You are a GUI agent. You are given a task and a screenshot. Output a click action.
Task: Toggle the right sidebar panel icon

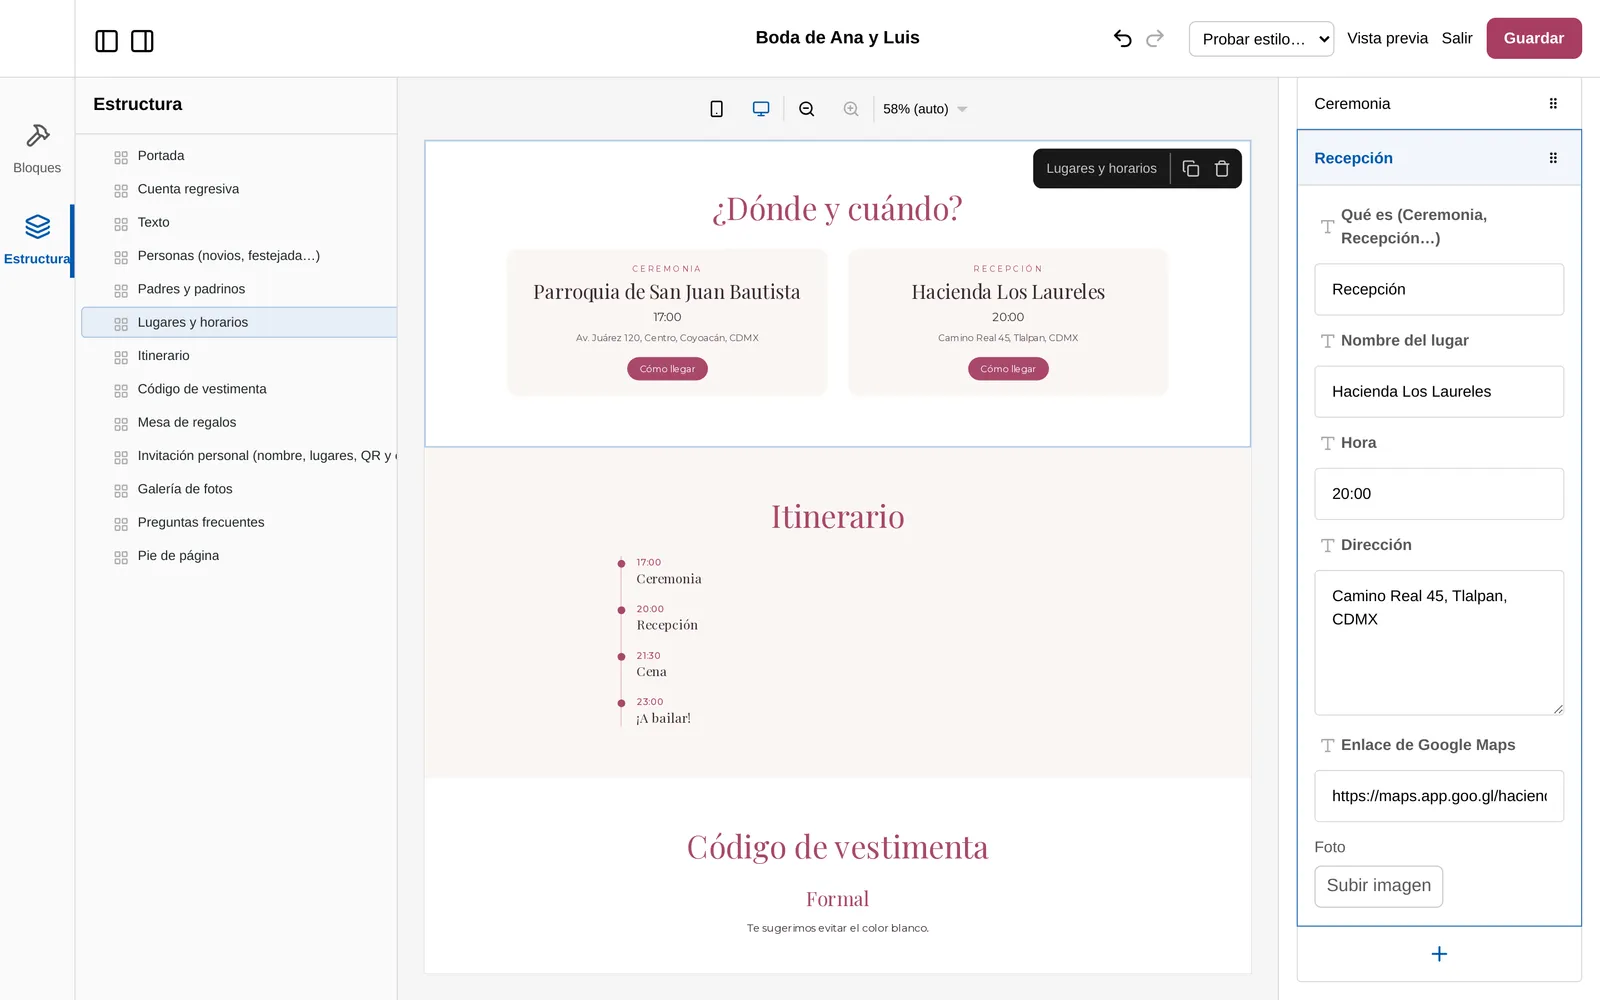[x=142, y=41]
